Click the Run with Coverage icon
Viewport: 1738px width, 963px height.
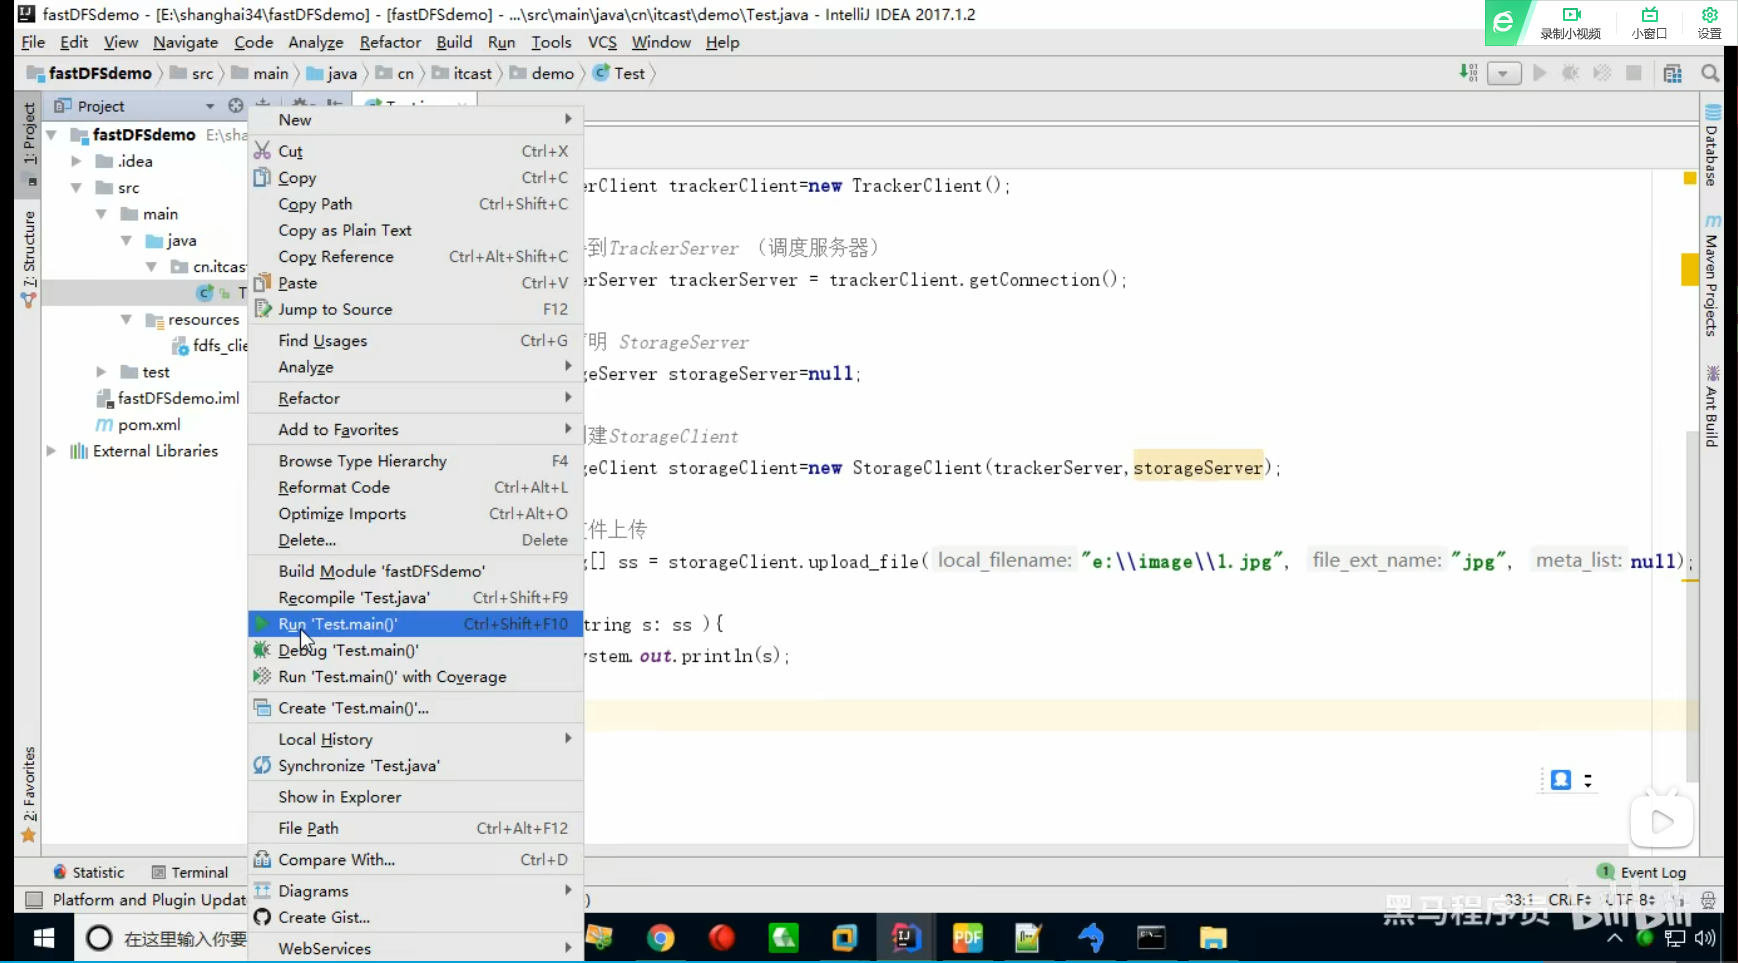click(x=262, y=677)
